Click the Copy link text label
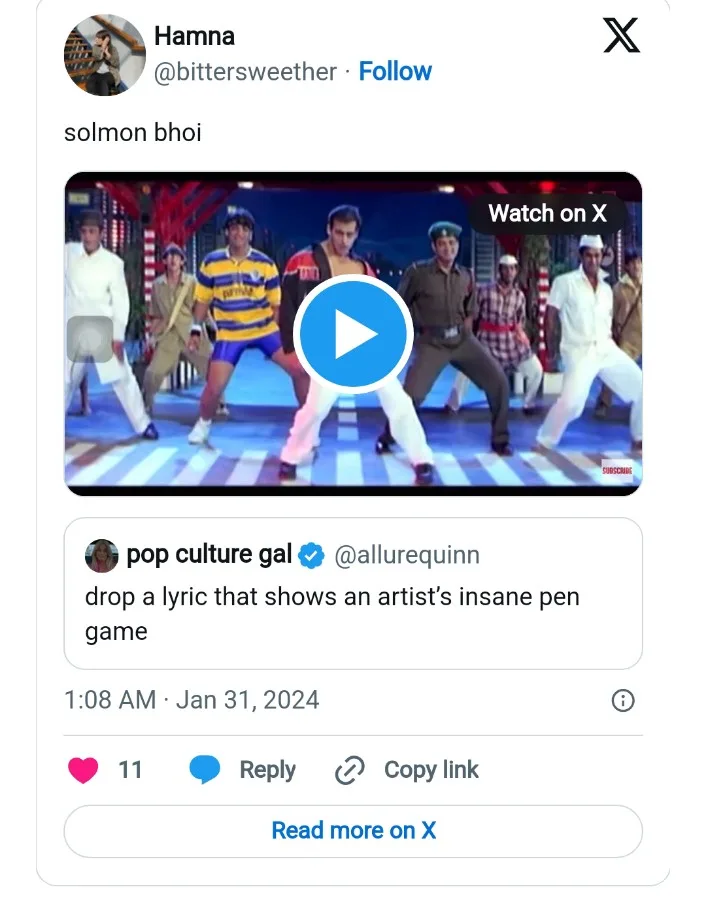This screenshot has height=903, width=706. [431, 770]
